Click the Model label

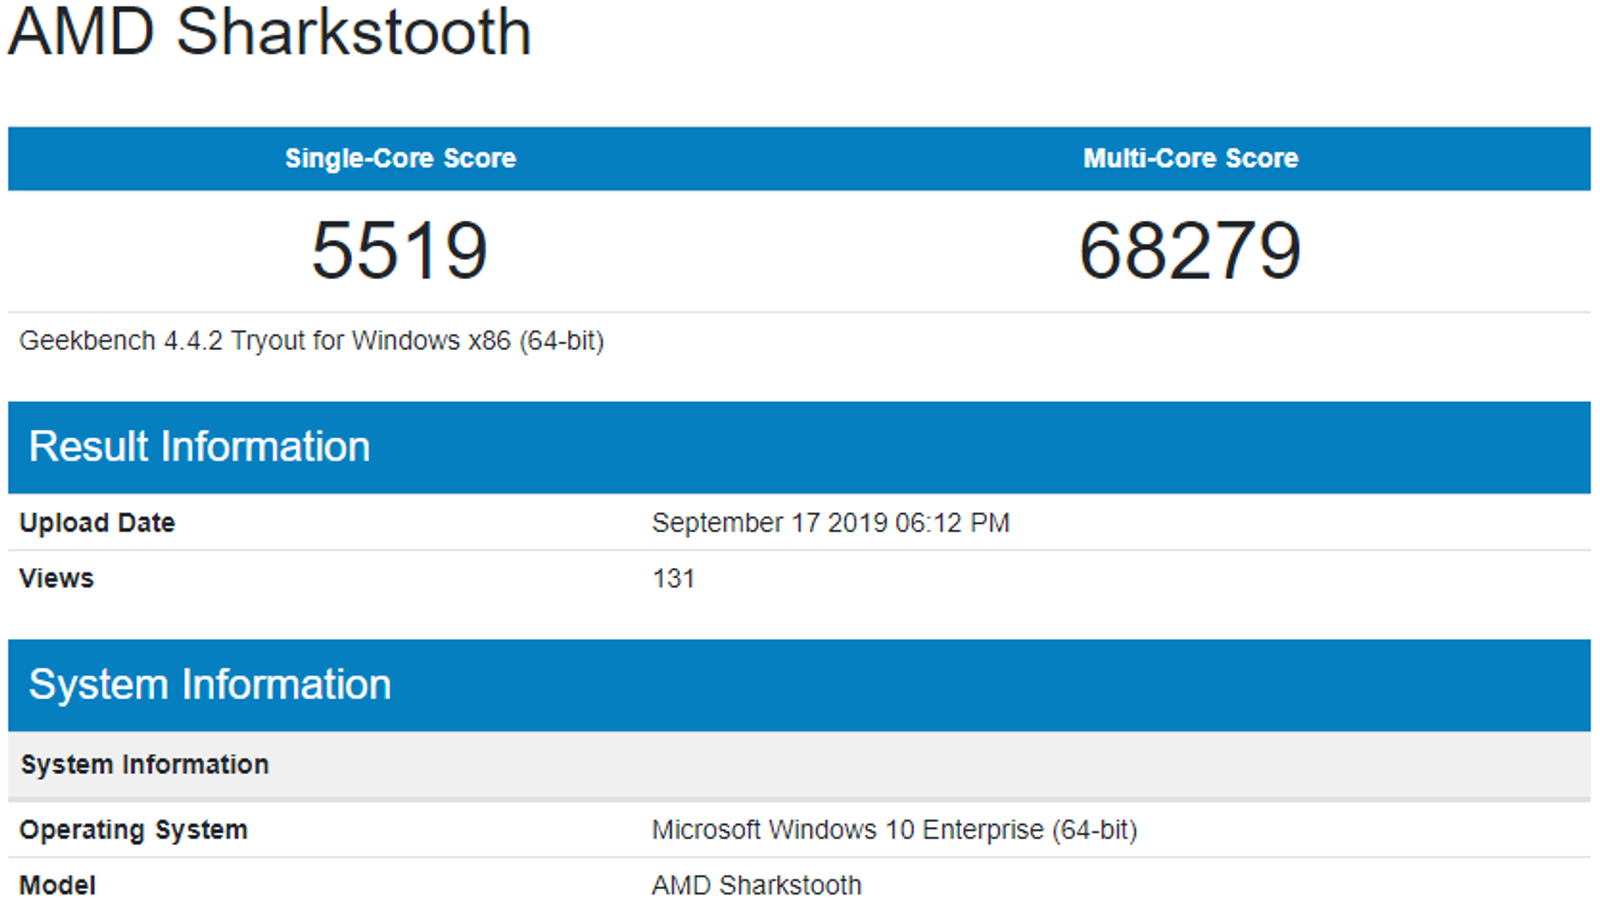tap(57, 885)
